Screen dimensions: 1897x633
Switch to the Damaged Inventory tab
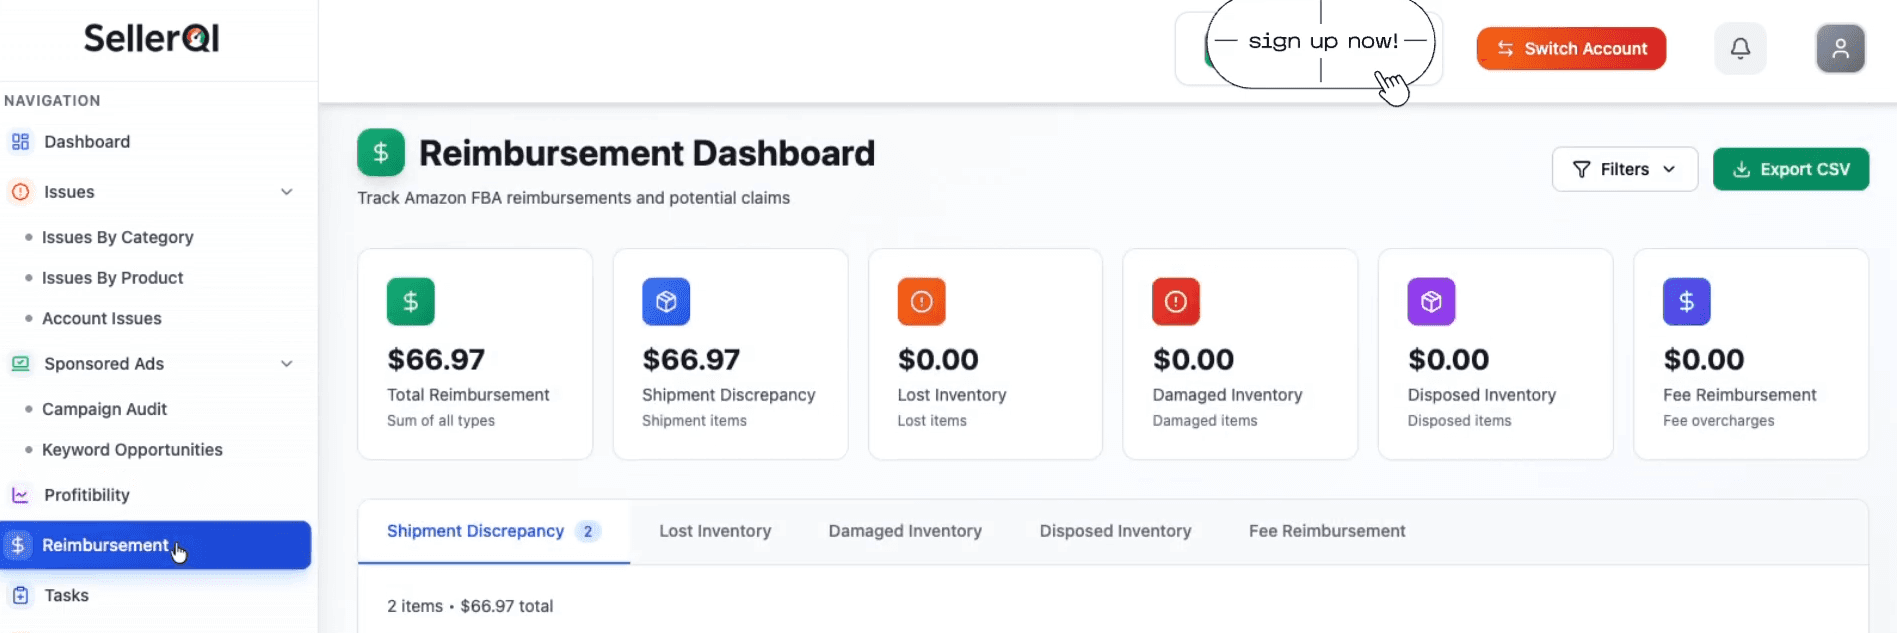click(x=905, y=531)
